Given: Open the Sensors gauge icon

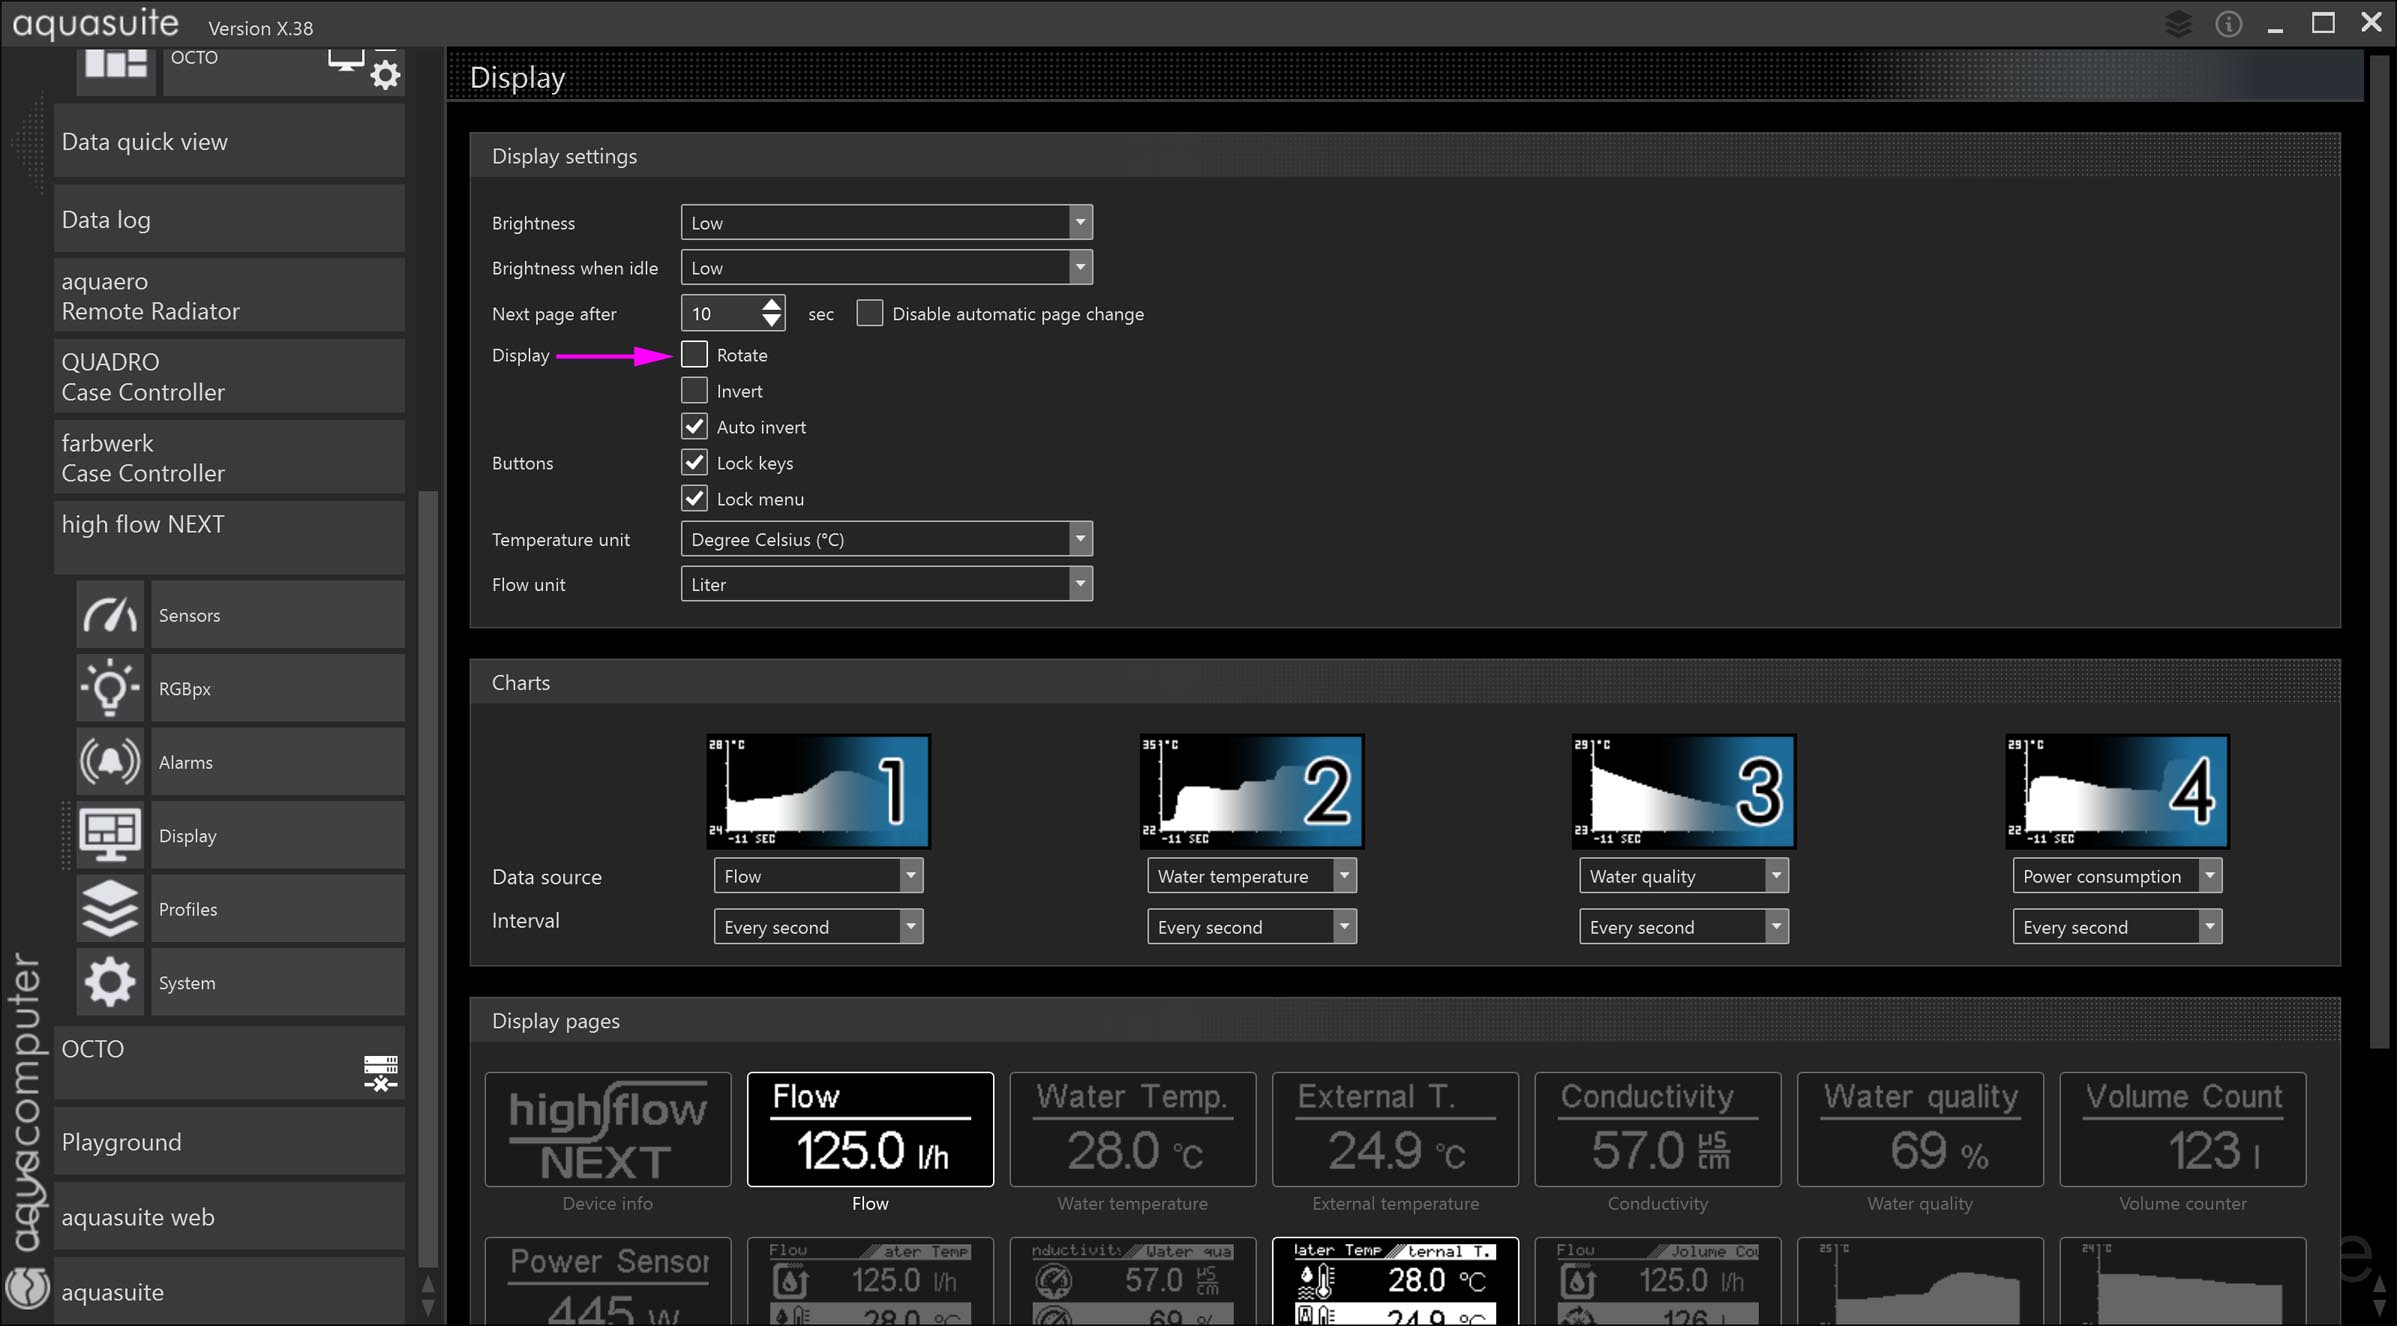Looking at the screenshot, I should click(110, 615).
